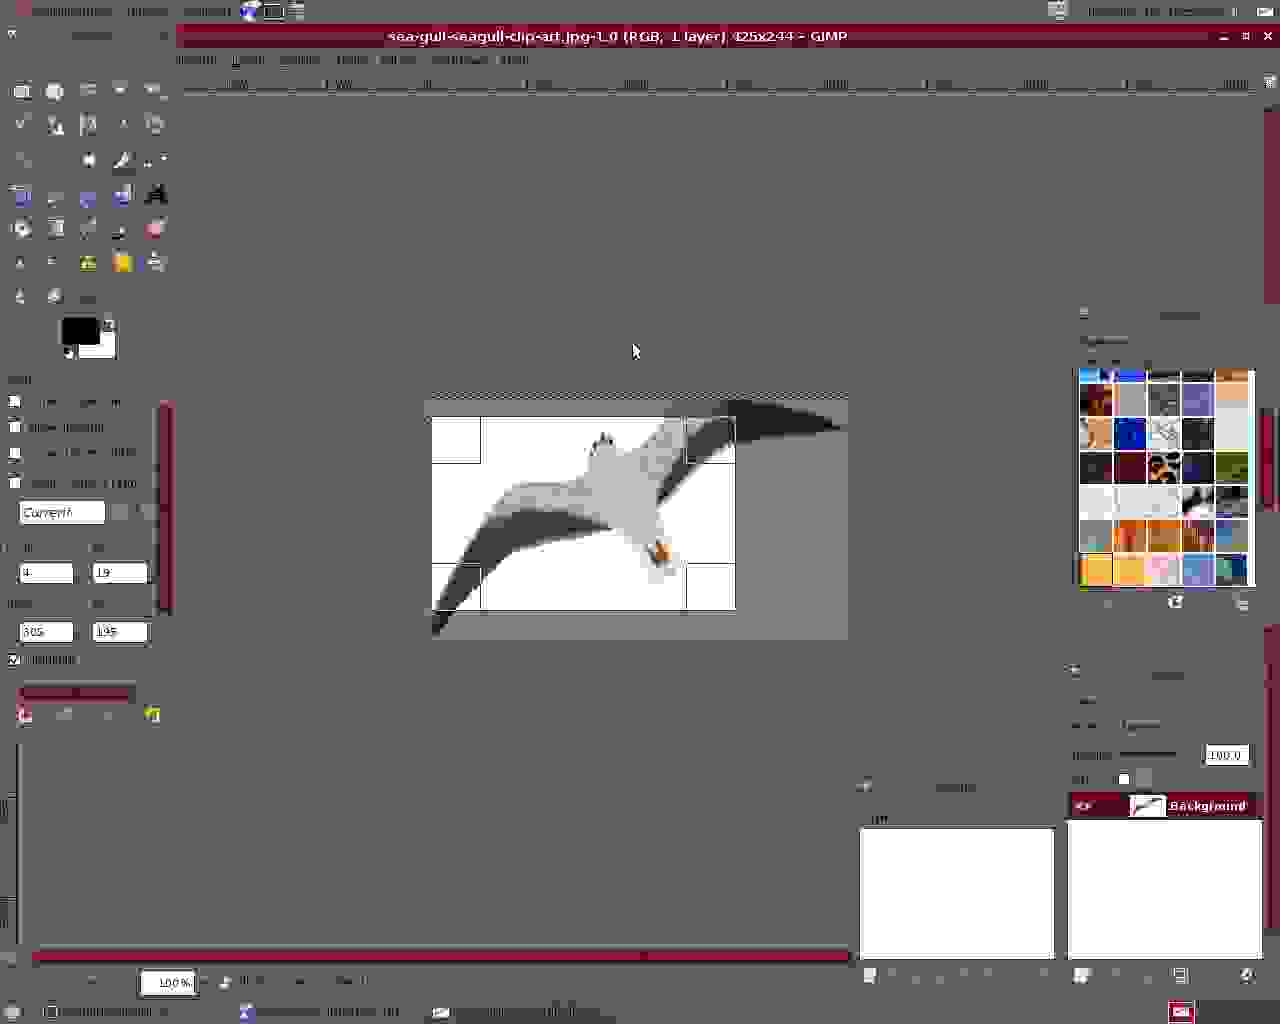Open the crop guides dropdown under Highlight
The width and height of the screenshot is (1280, 1024).
click(77, 692)
